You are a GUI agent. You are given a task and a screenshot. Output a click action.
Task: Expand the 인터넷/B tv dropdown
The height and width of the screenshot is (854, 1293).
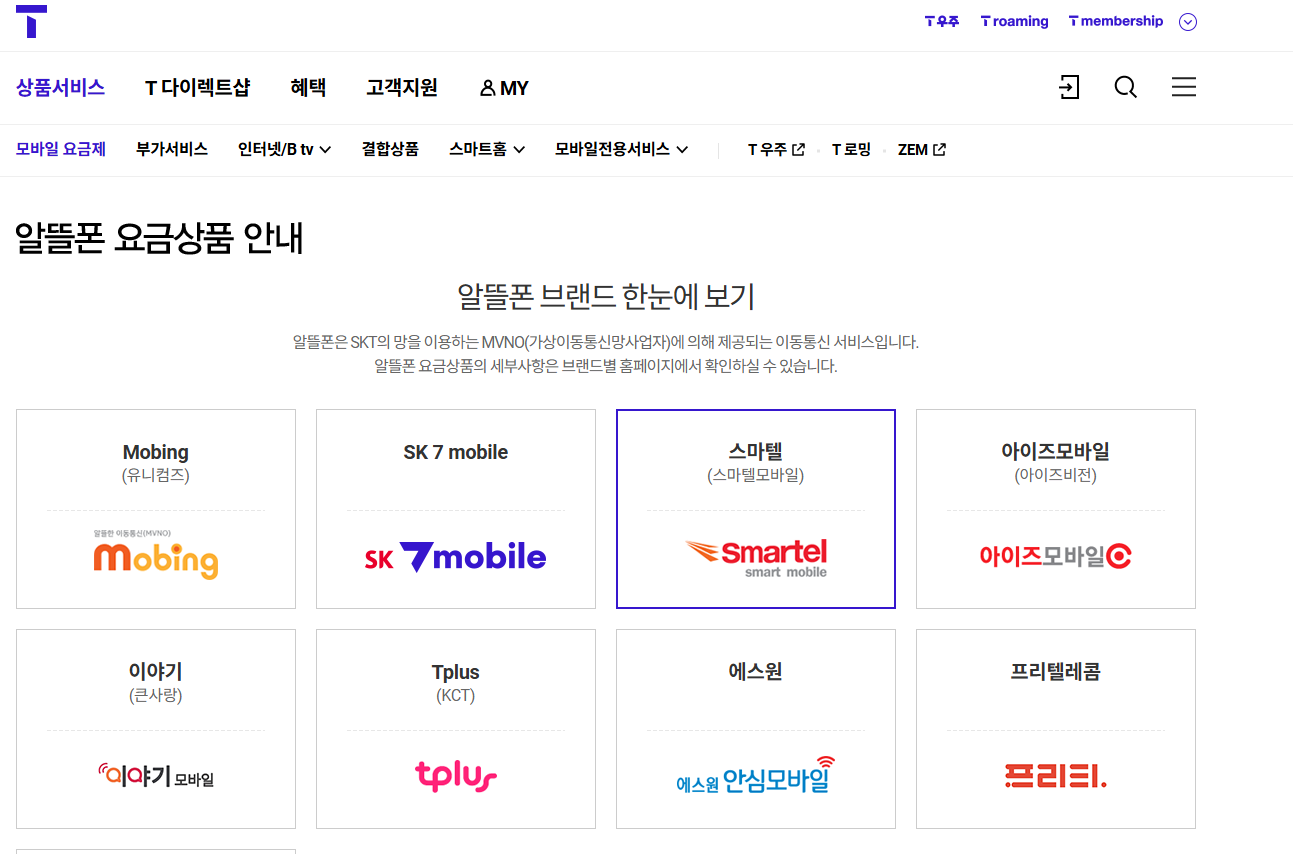(x=285, y=149)
